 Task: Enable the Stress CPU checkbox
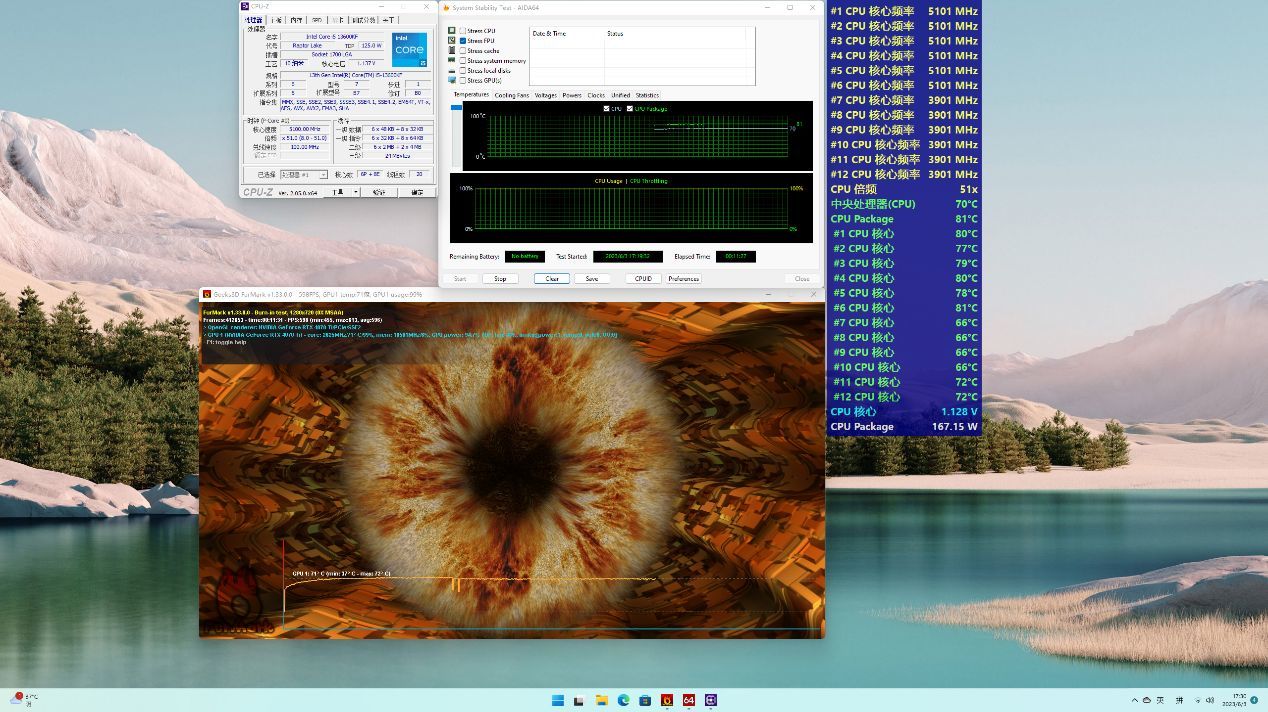(463, 31)
